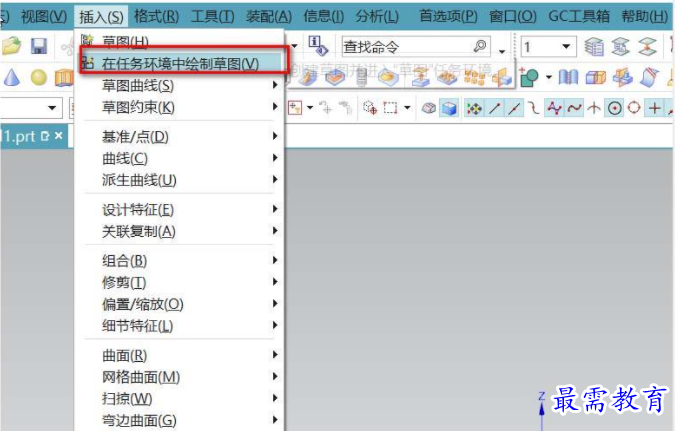Click the Open file folder icon
Screen dimensions: 675x431
(x=11, y=46)
